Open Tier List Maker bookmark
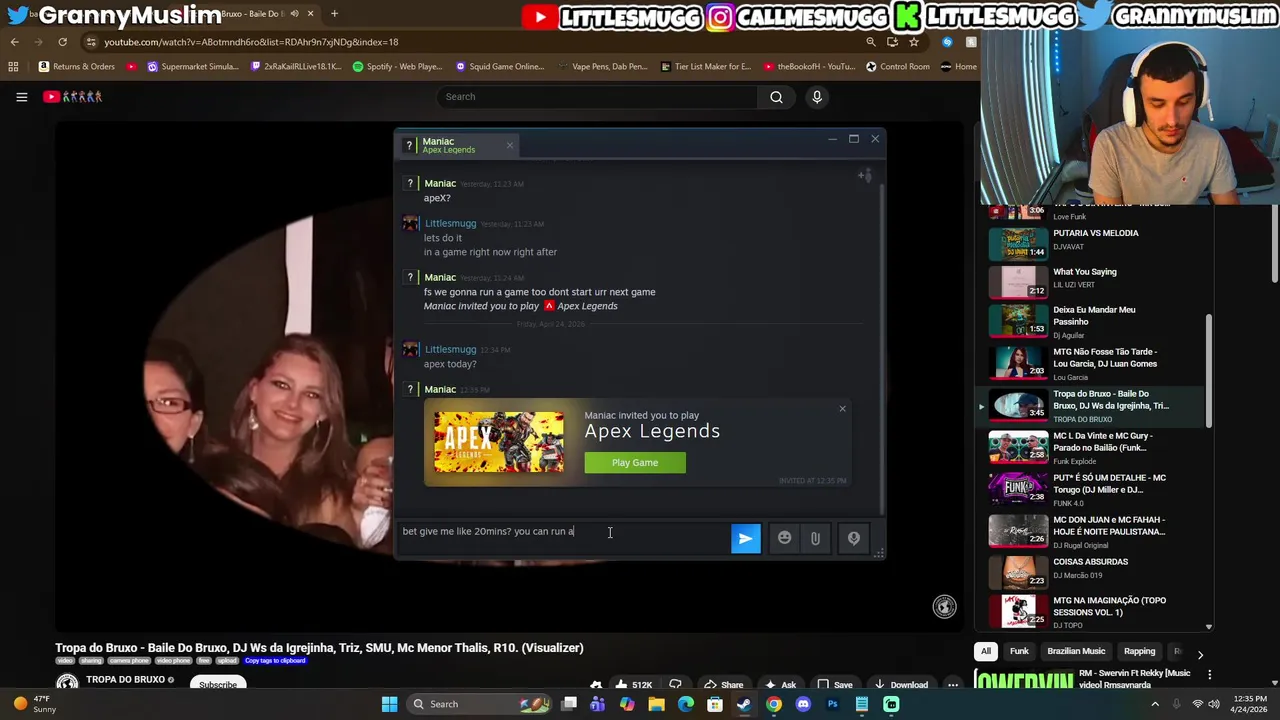 [705, 67]
